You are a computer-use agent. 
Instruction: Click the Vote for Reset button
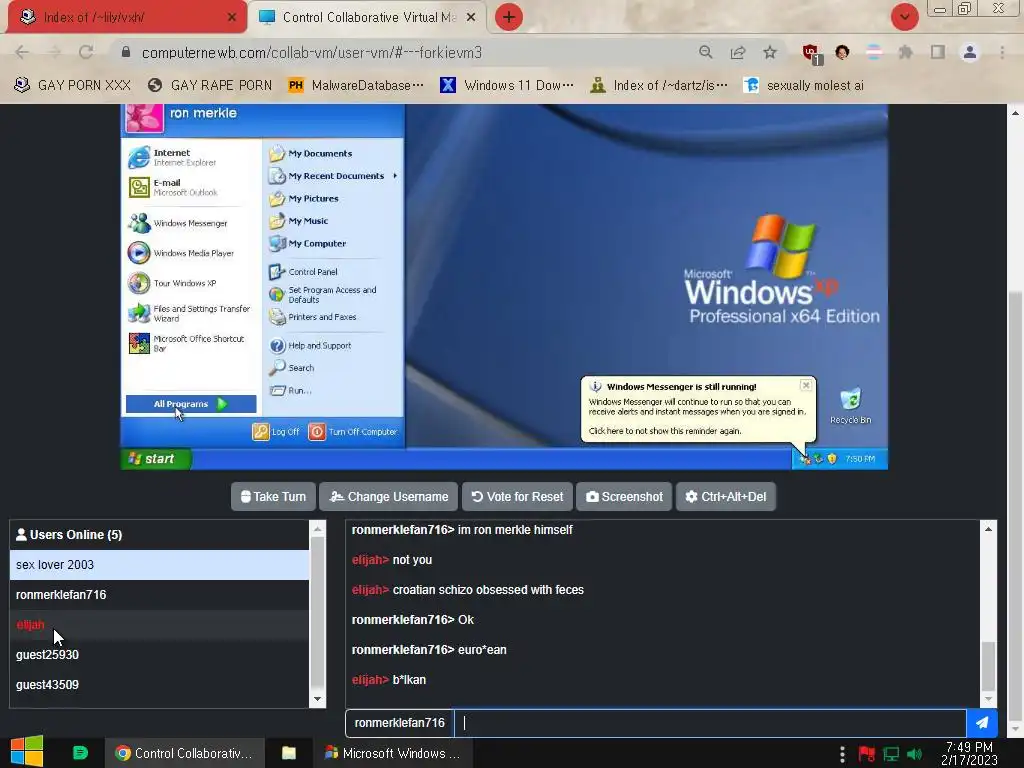(517, 496)
